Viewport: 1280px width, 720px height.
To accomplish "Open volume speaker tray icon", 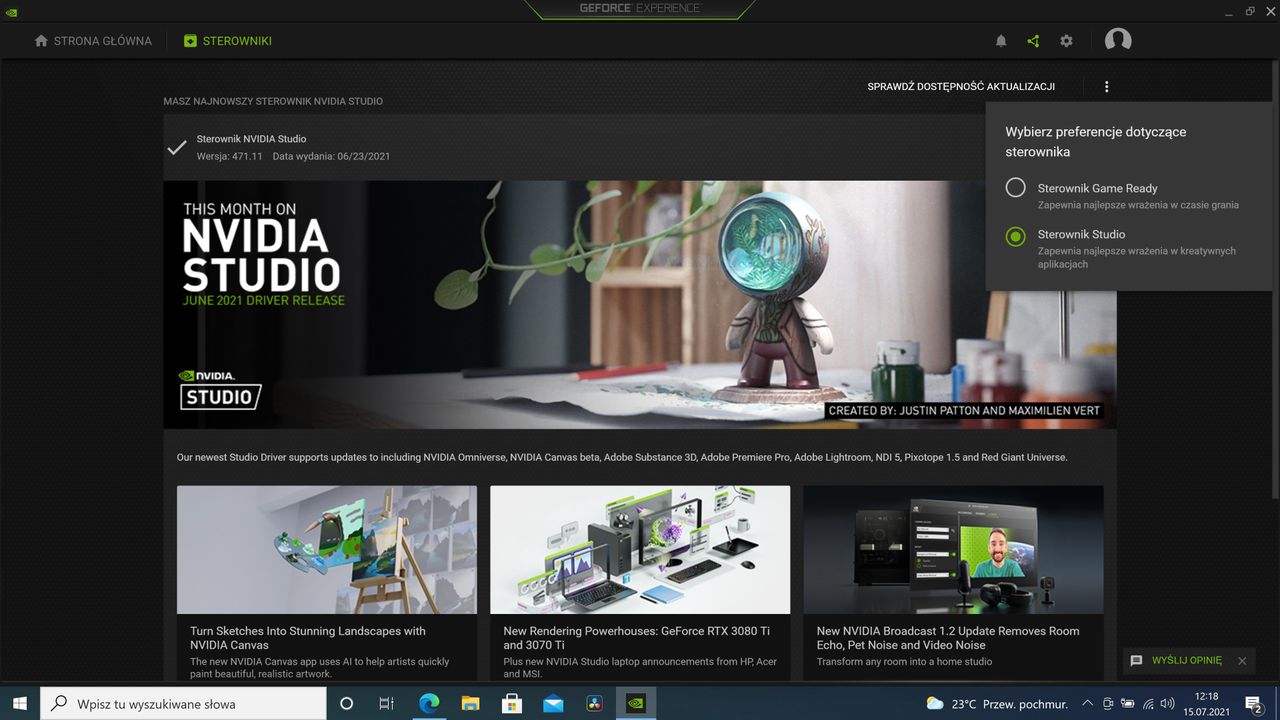I will click(x=1167, y=704).
